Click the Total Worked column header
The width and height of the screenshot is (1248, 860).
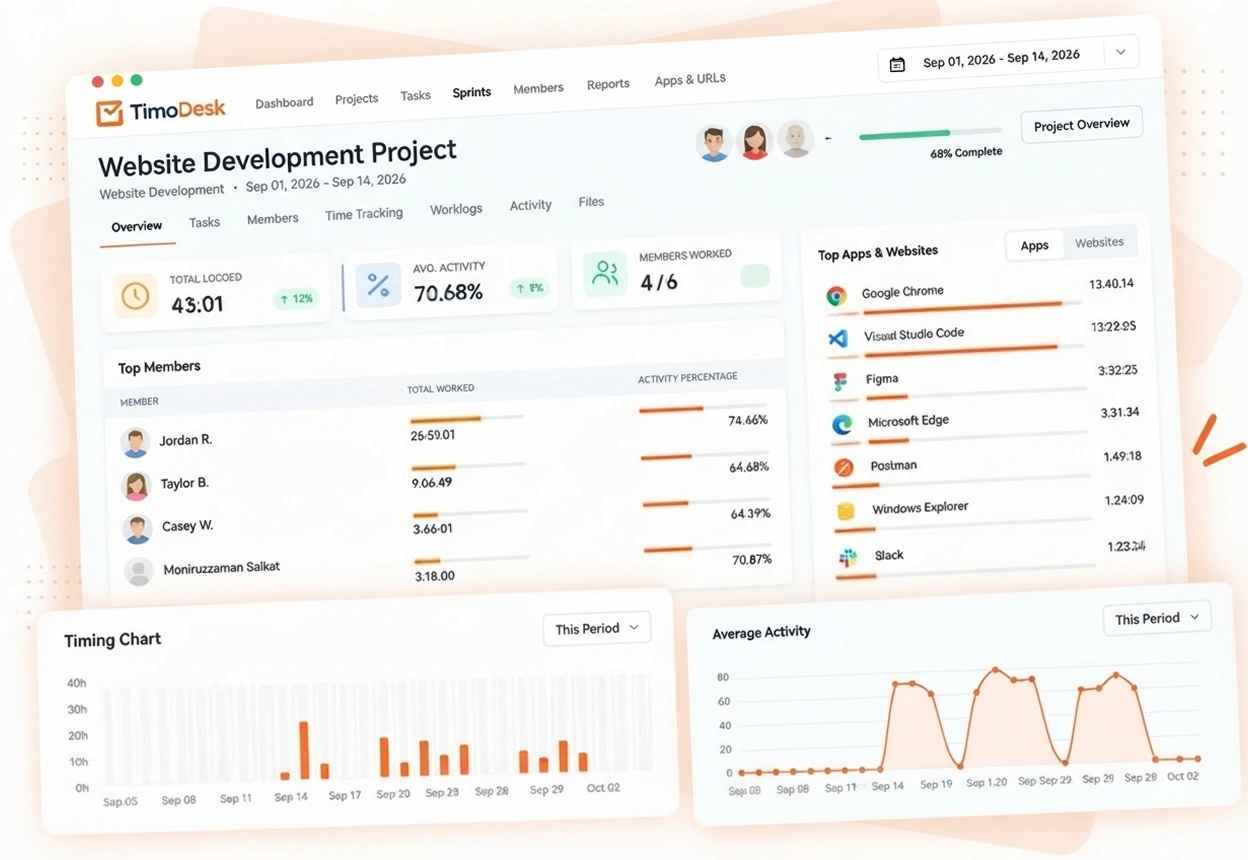pyautogui.click(x=441, y=388)
